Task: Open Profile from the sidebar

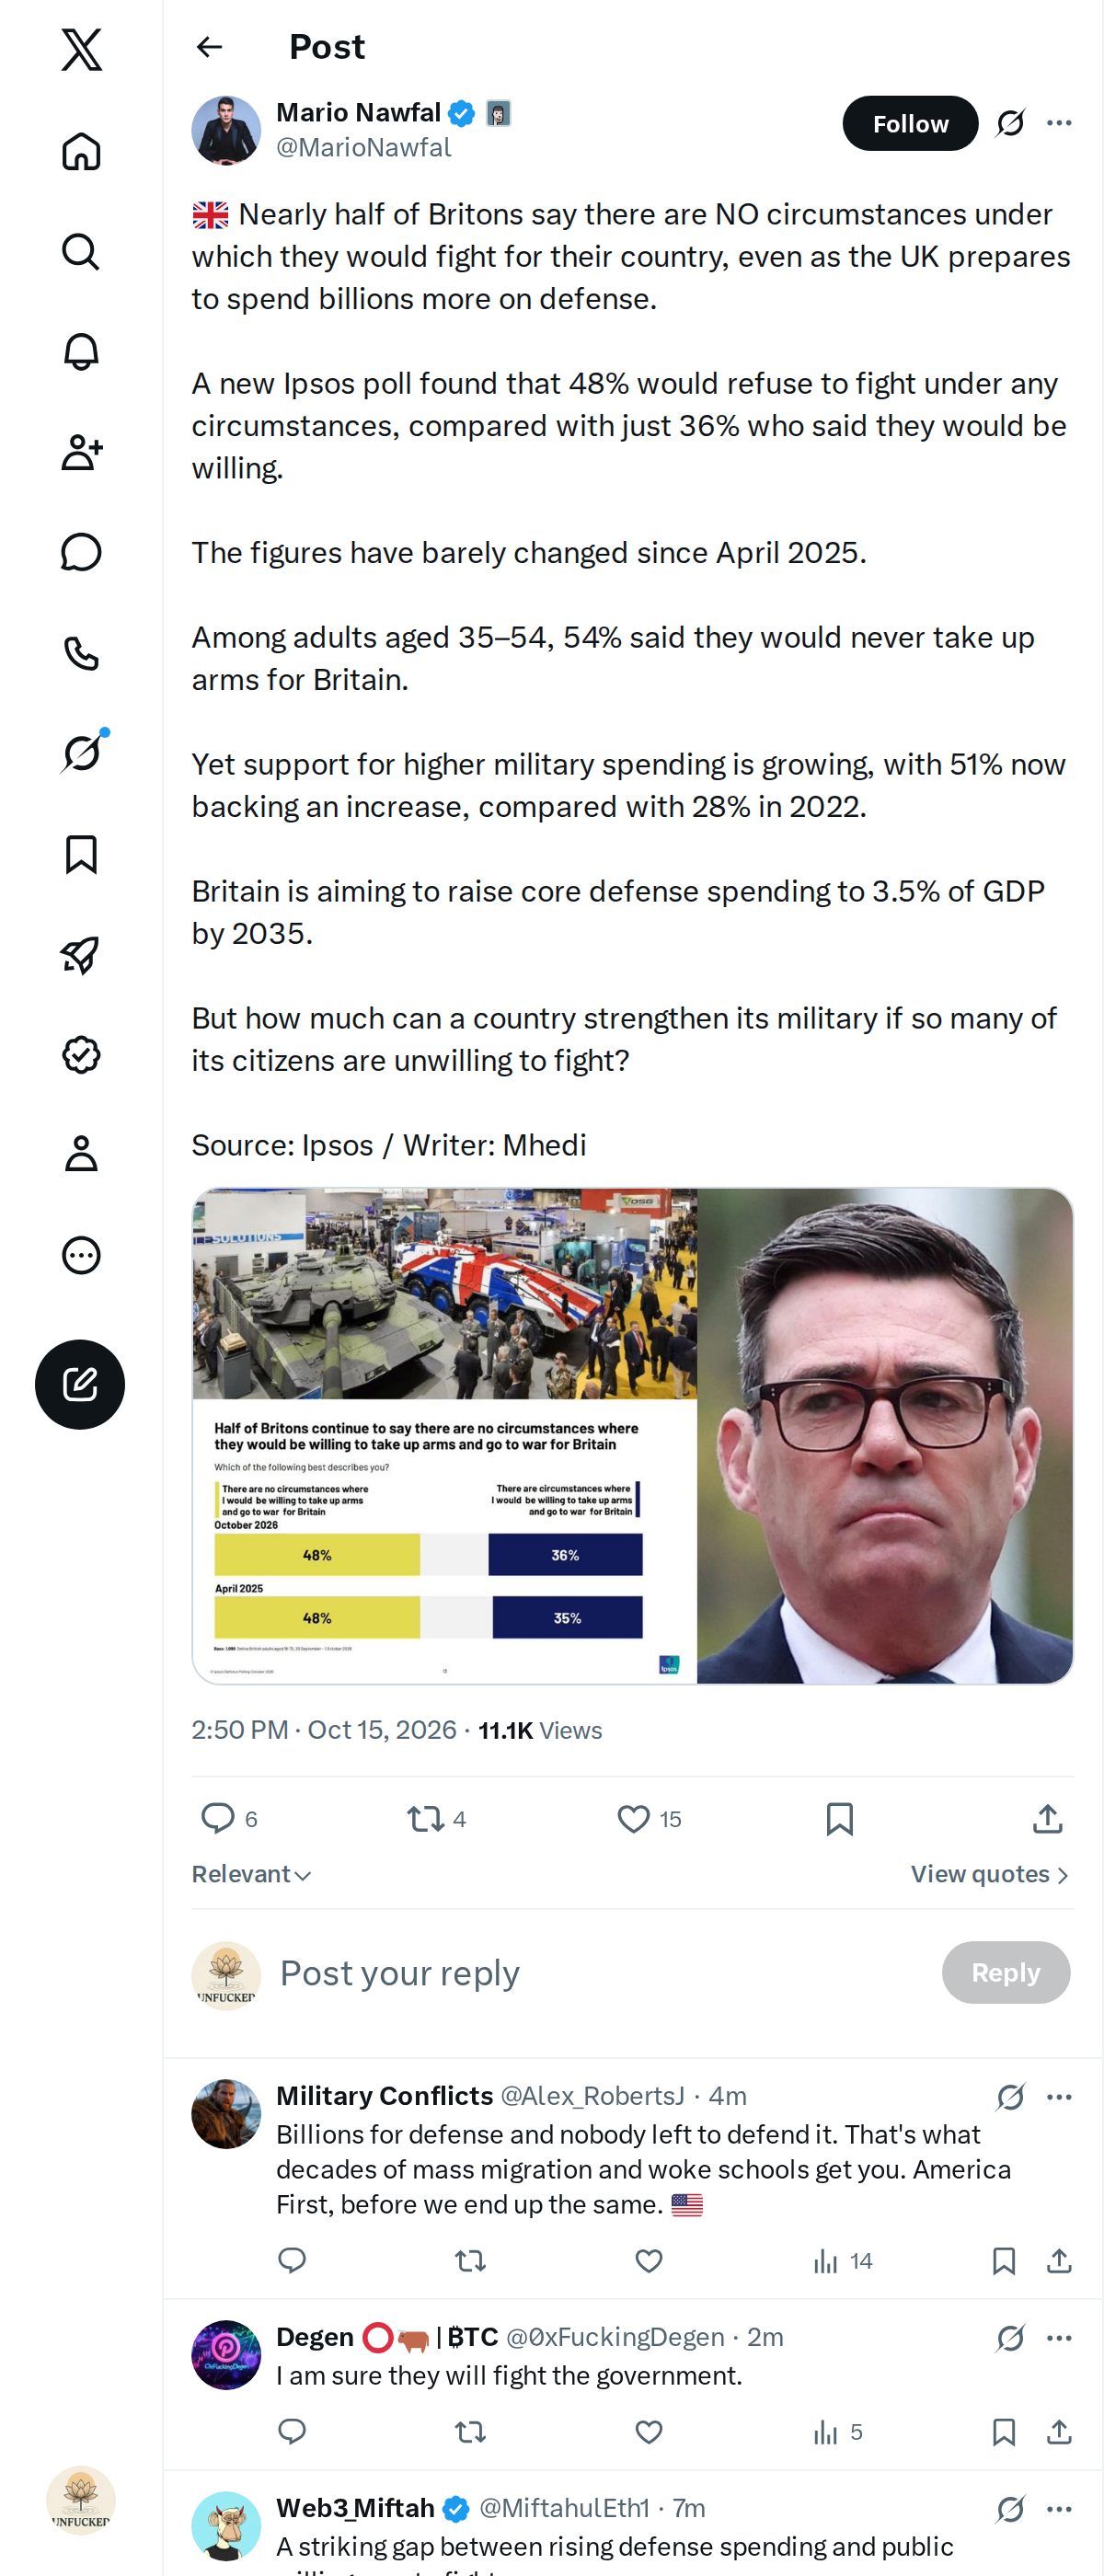Action: tap(81, 1154)
